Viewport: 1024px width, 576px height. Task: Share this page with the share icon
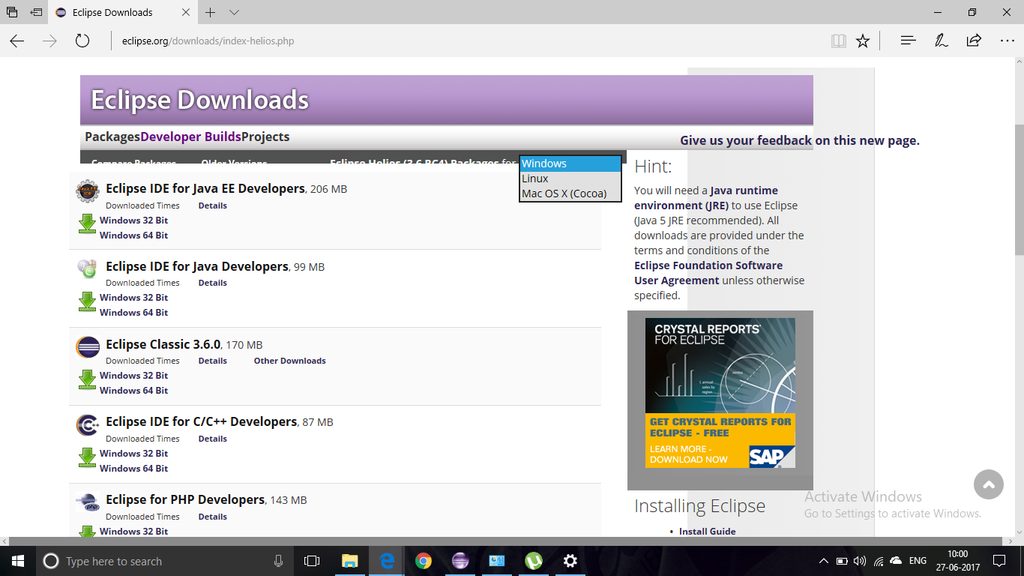click(x=974, y=40)
